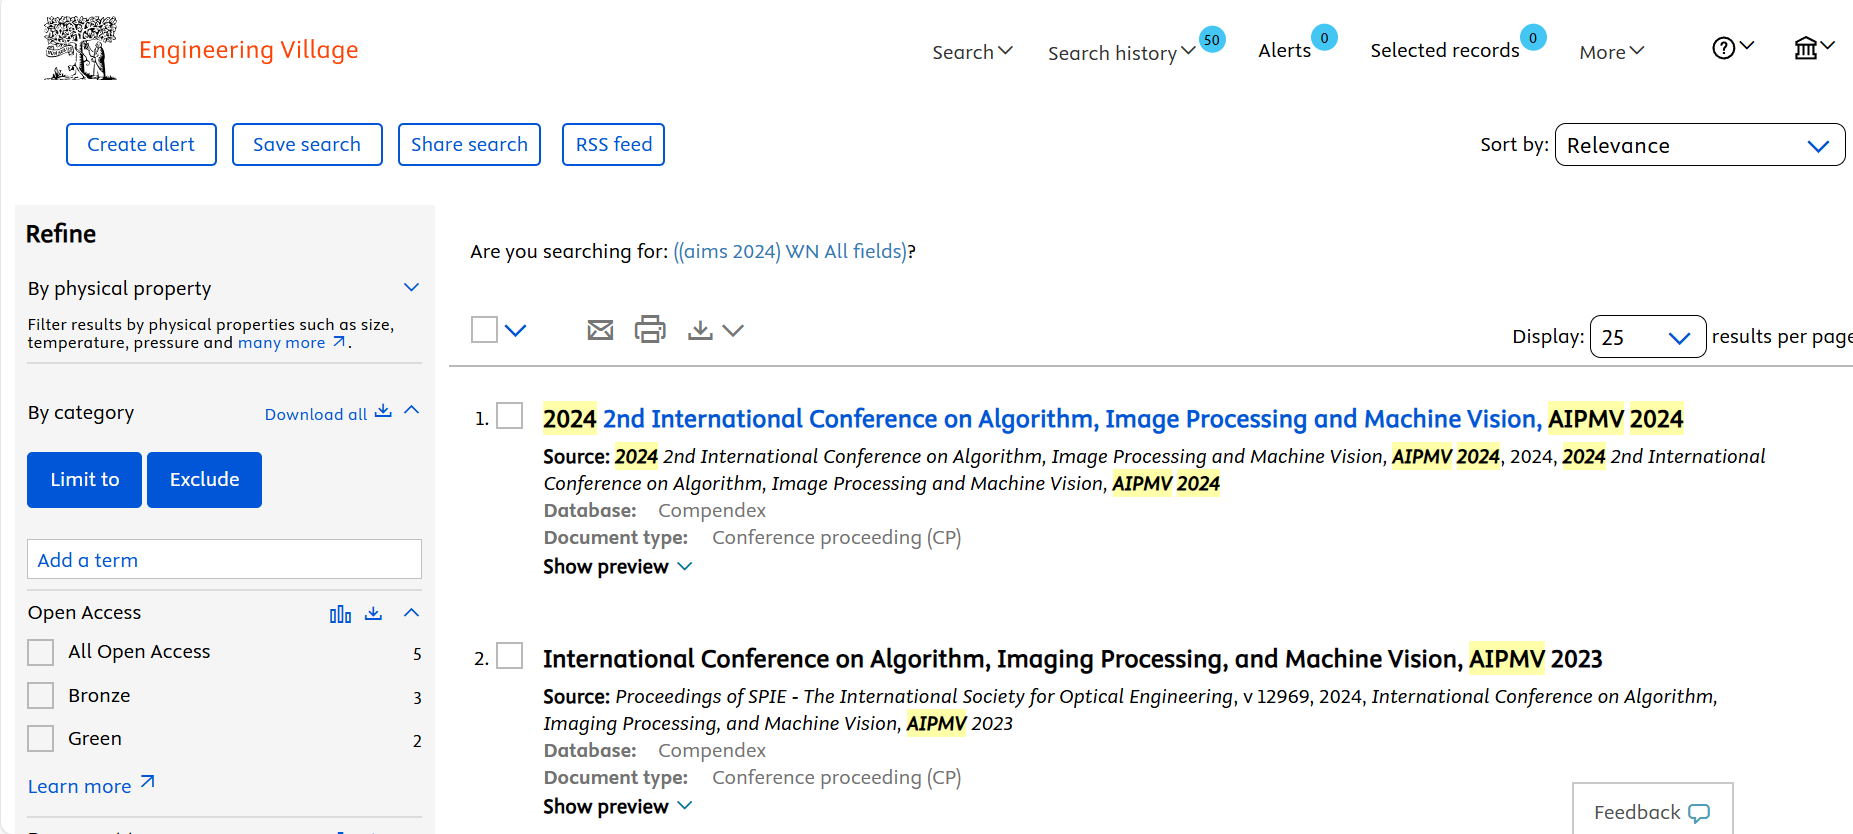The width and height of the screenshot is (1853, 834).
Task: Click the Create alert button
Action: click(141, 144)
